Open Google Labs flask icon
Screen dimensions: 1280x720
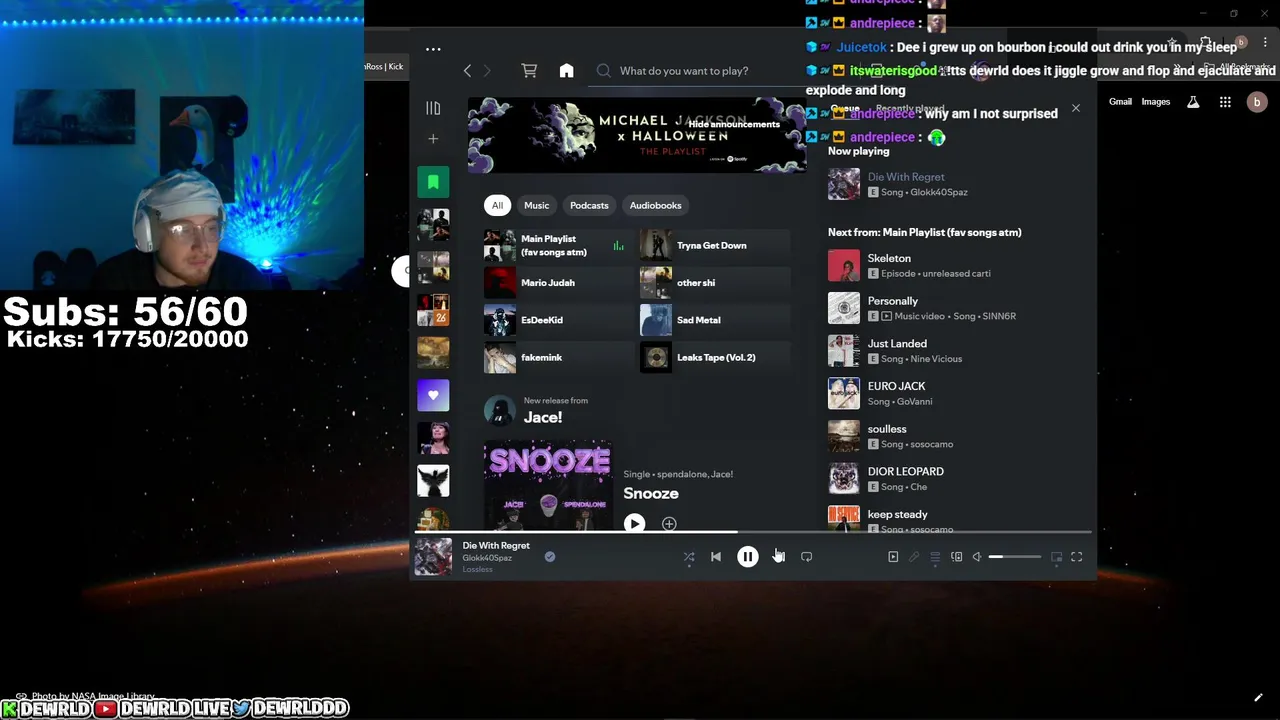[1193, 102]
